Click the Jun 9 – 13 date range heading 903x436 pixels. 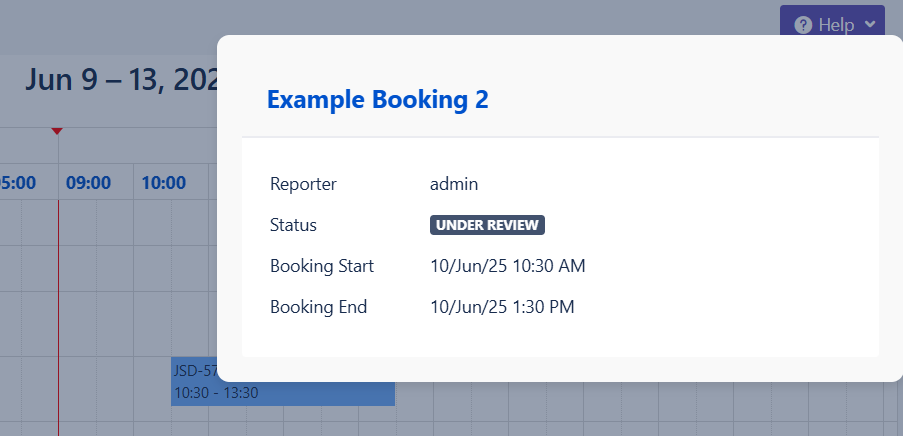122,80
